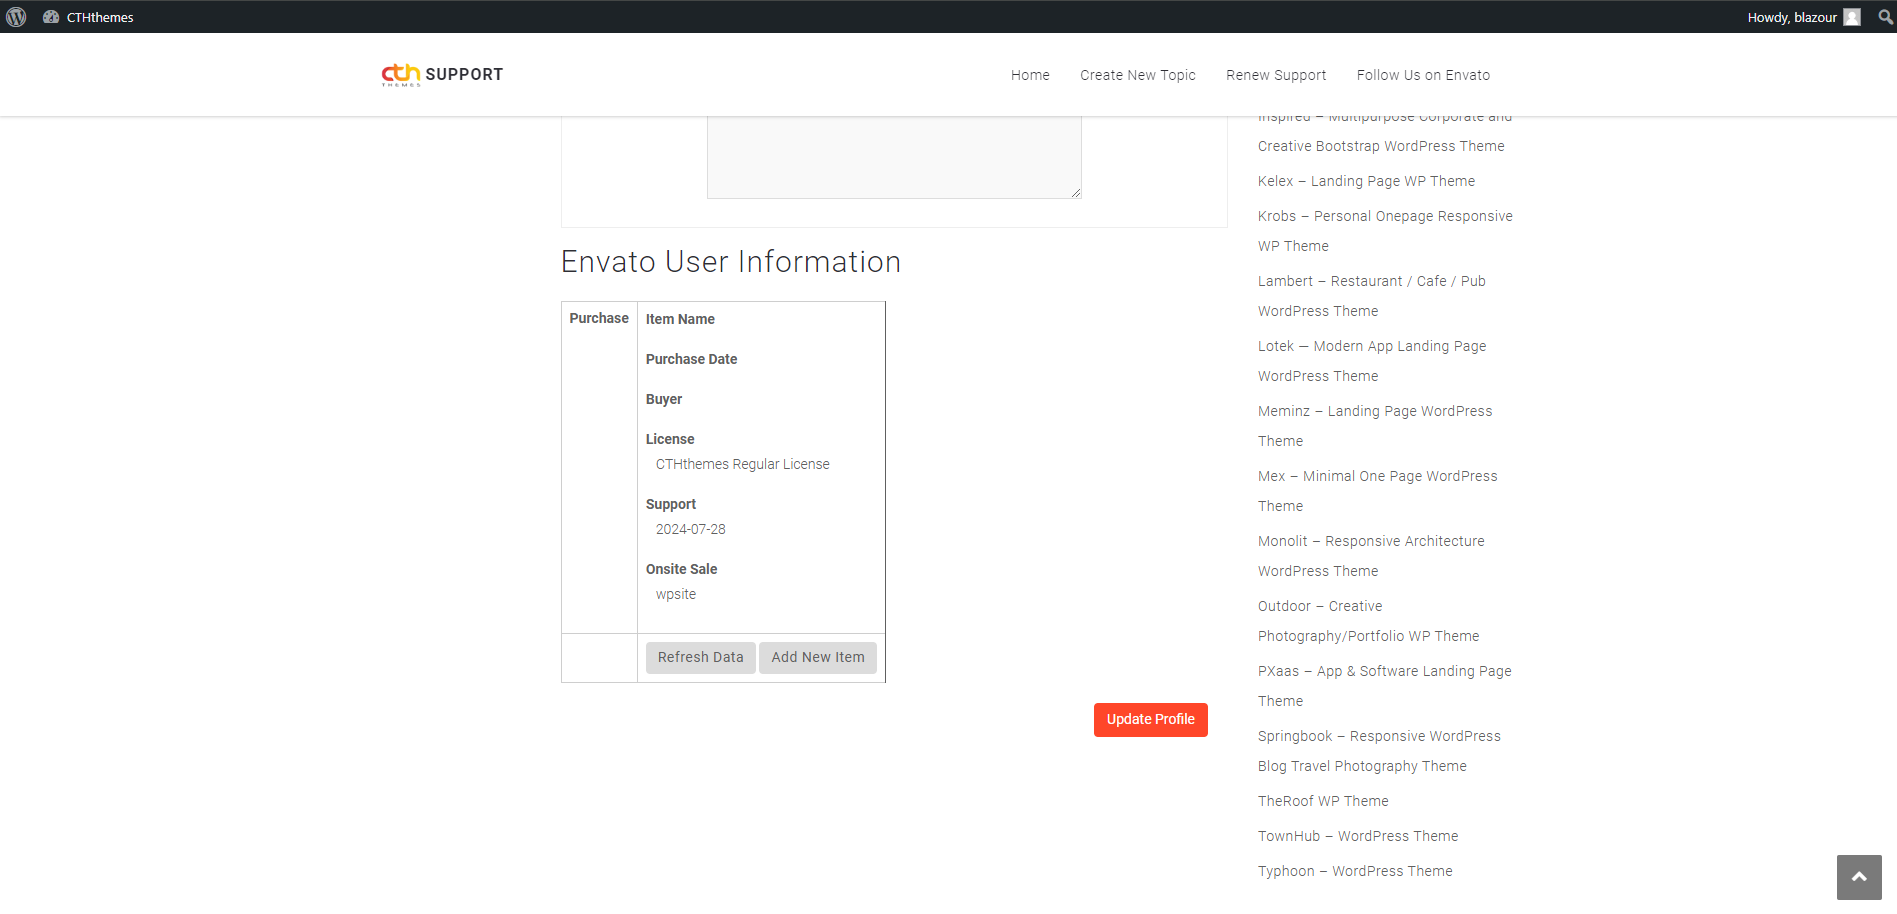Screen dimensions: 1897x914
Task: Open Create New Topic menu item
Action: [x=1138, y=75]
